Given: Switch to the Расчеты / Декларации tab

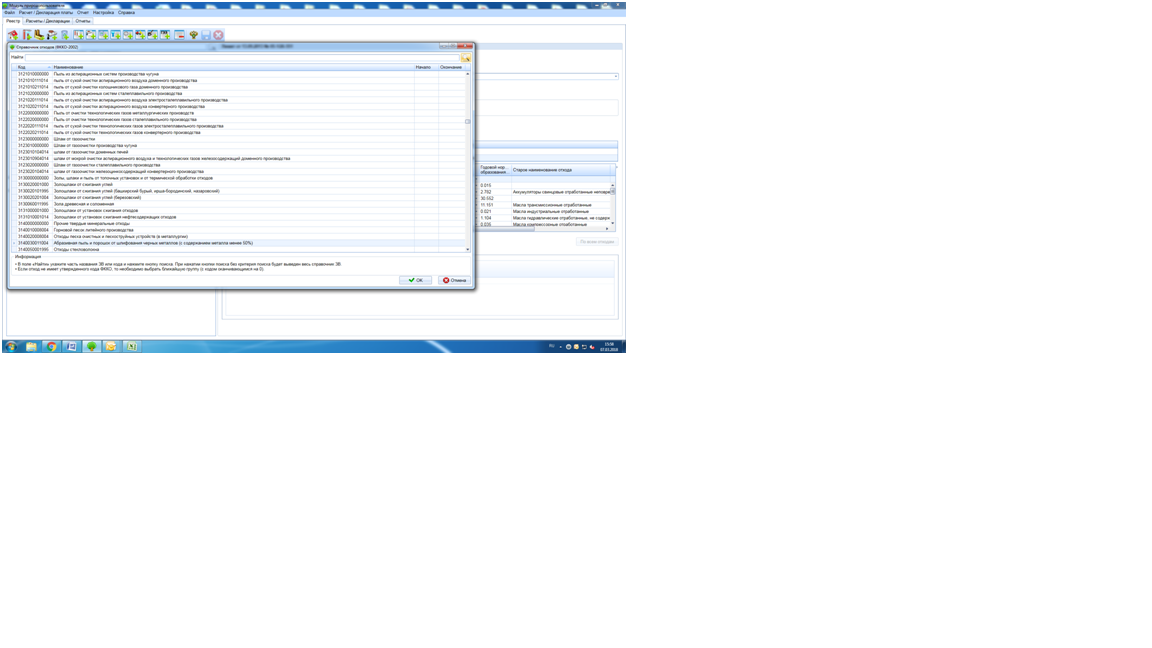Looking at the screenshot, I should pos(48,20).
